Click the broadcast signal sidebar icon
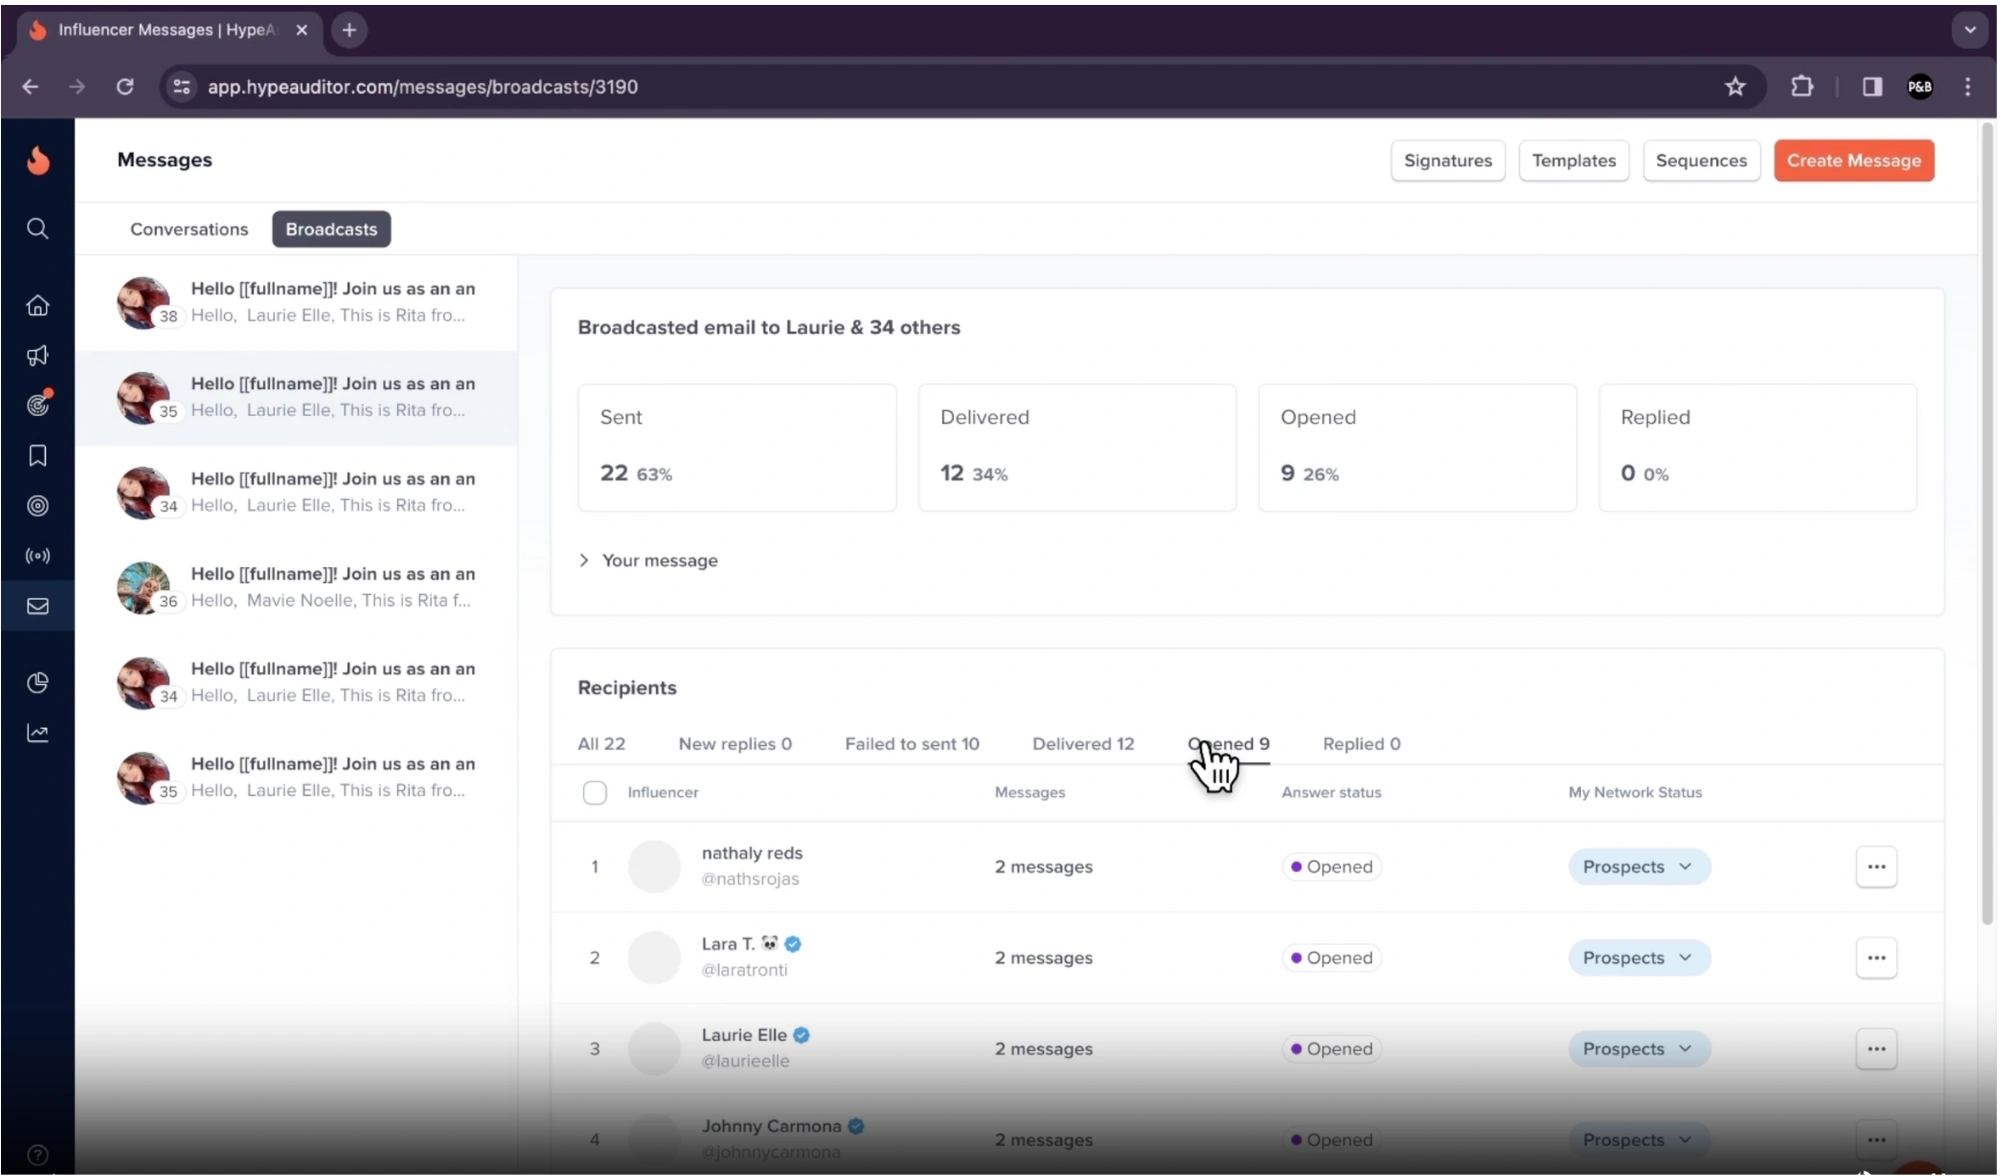Image resolution: width=2003 pixels, height=1176 pixels. (37, 556)
